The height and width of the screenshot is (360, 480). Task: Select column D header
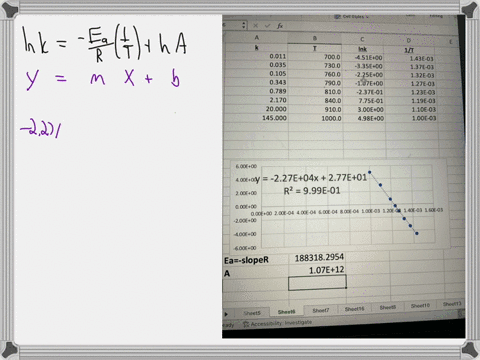pos(409,40)
